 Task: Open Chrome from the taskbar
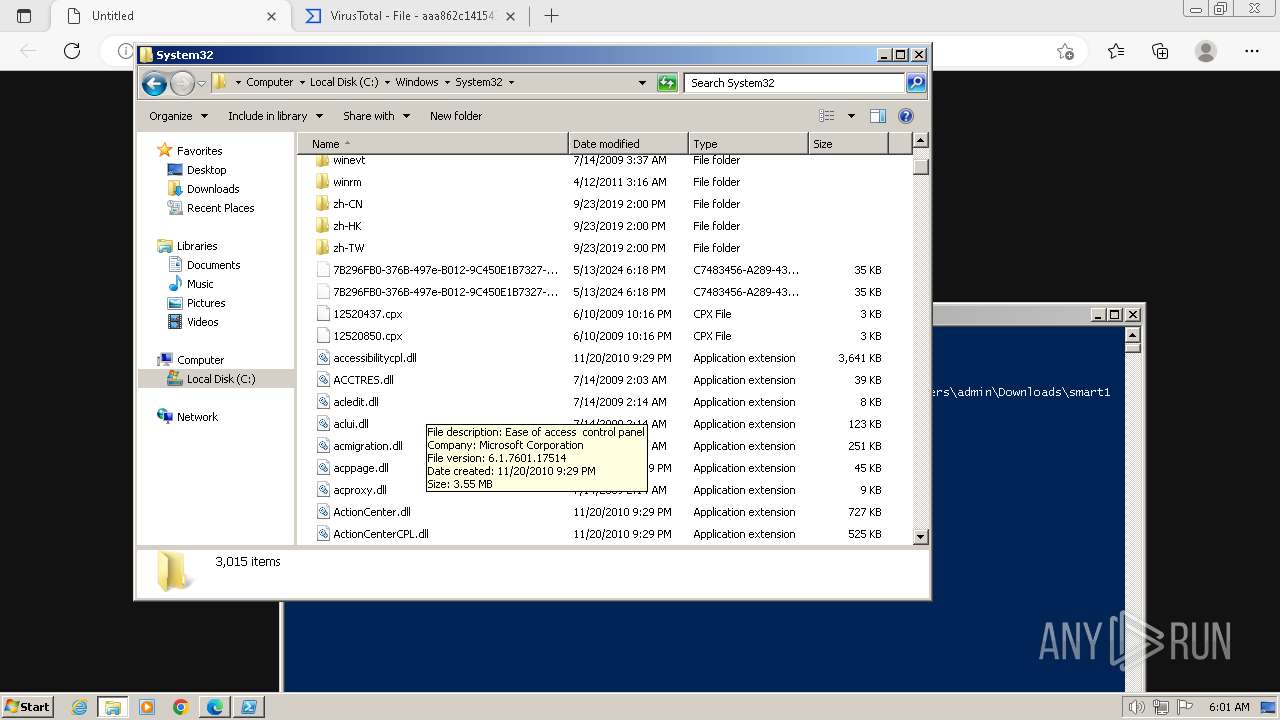tap(181, 707)
